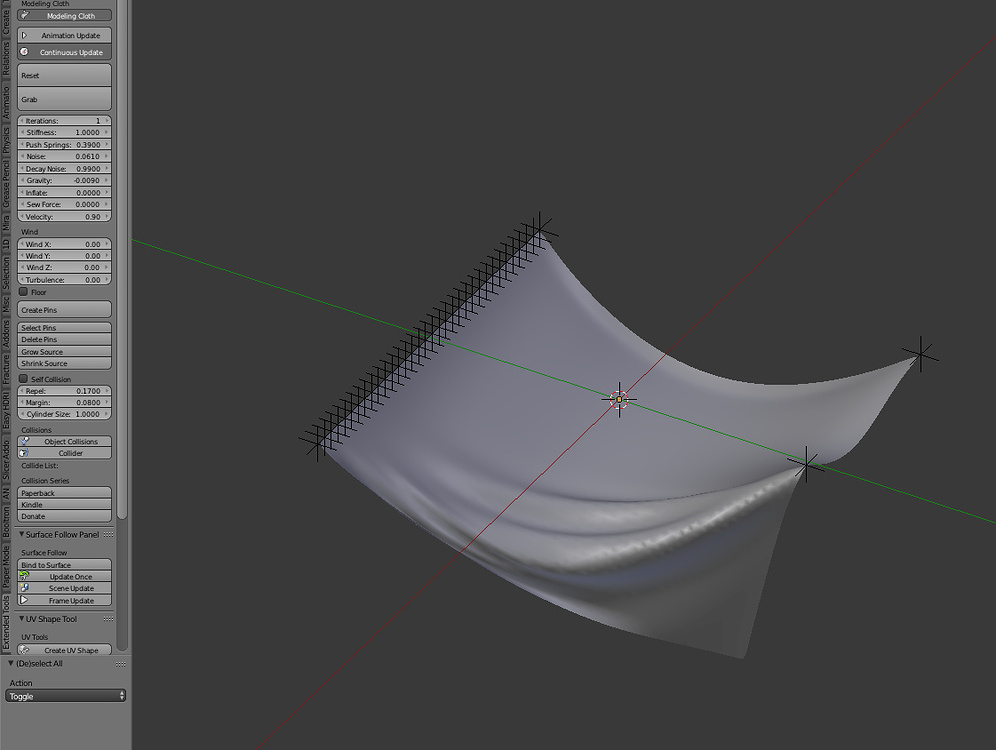Screen dimensions: 996x750
Task: Click the Continuous Update clock icon
Action: click(x=25, y=51)
